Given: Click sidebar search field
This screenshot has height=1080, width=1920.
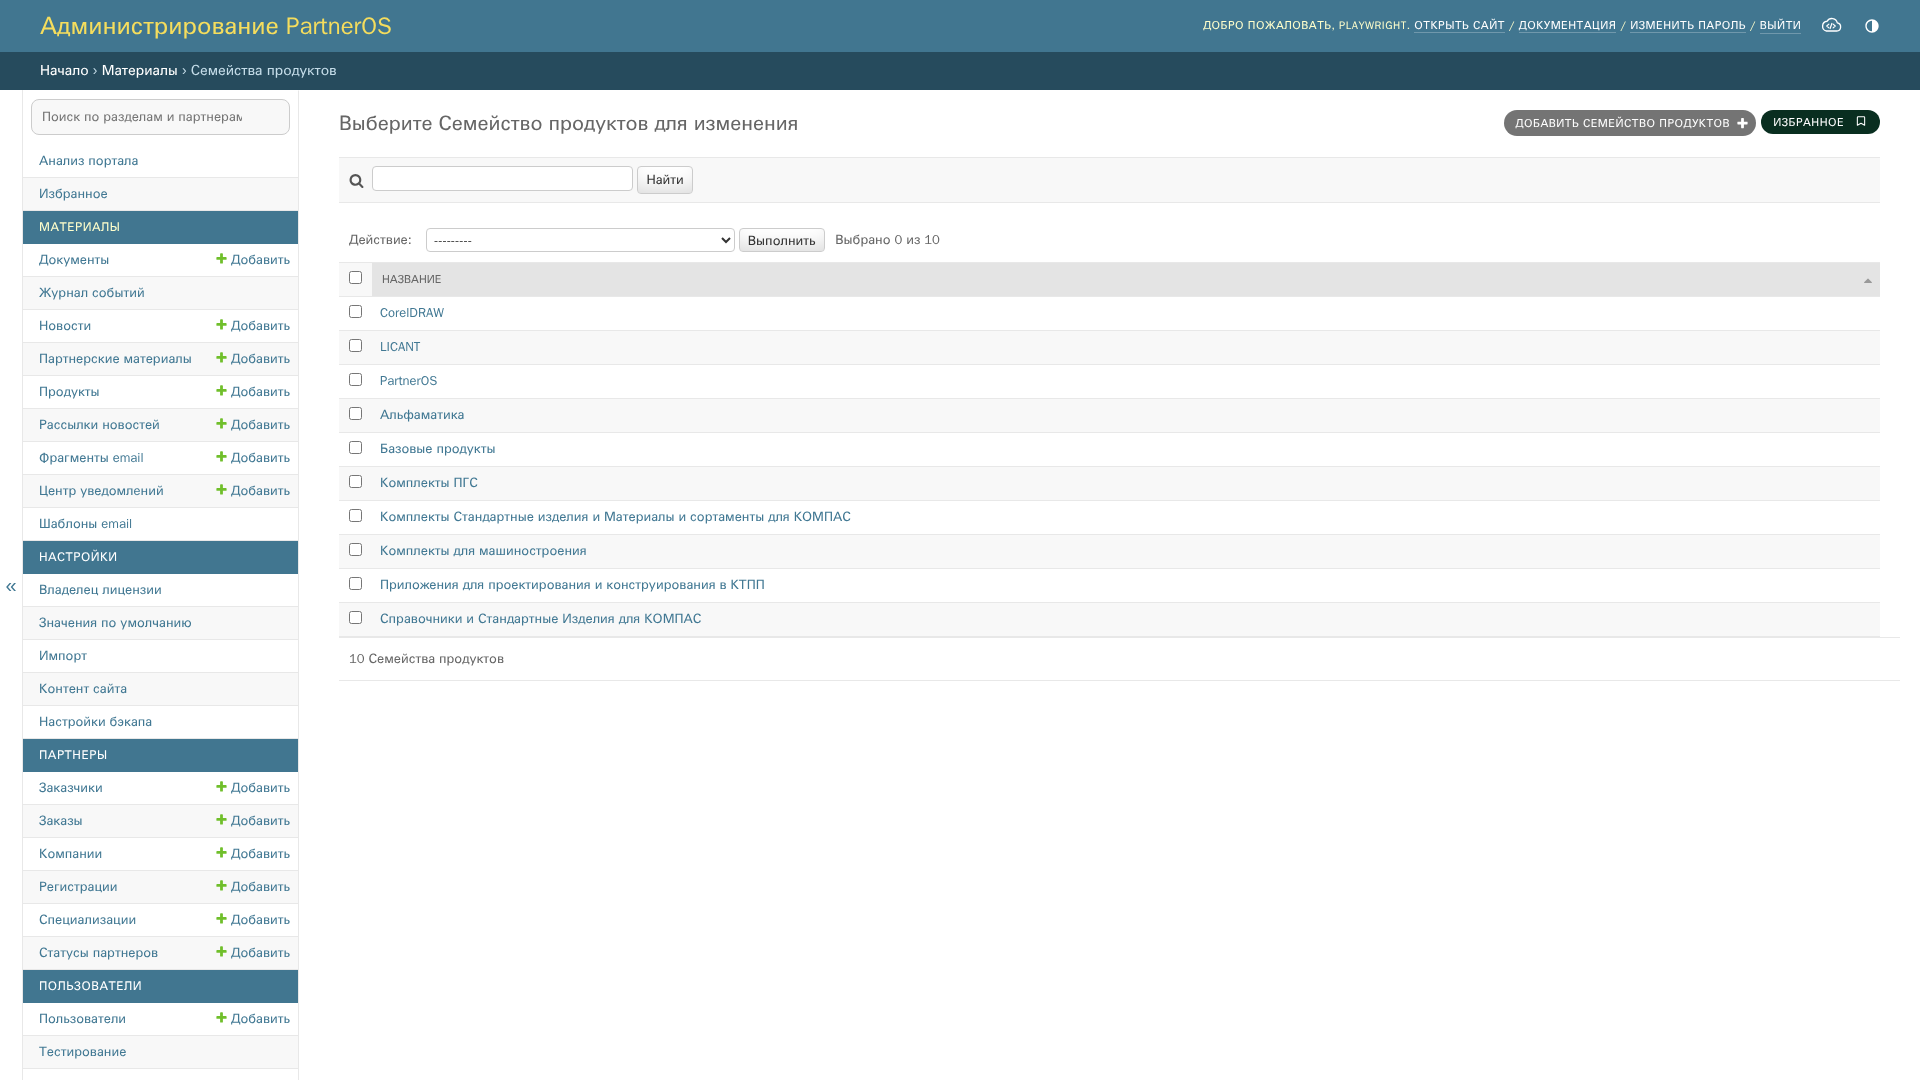Looking at the screenshot, I should click(160, 117).
